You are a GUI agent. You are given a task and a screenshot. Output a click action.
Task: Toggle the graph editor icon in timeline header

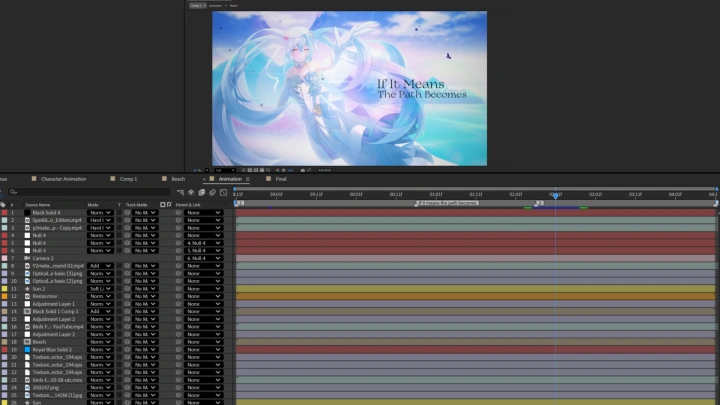[223, 191]
